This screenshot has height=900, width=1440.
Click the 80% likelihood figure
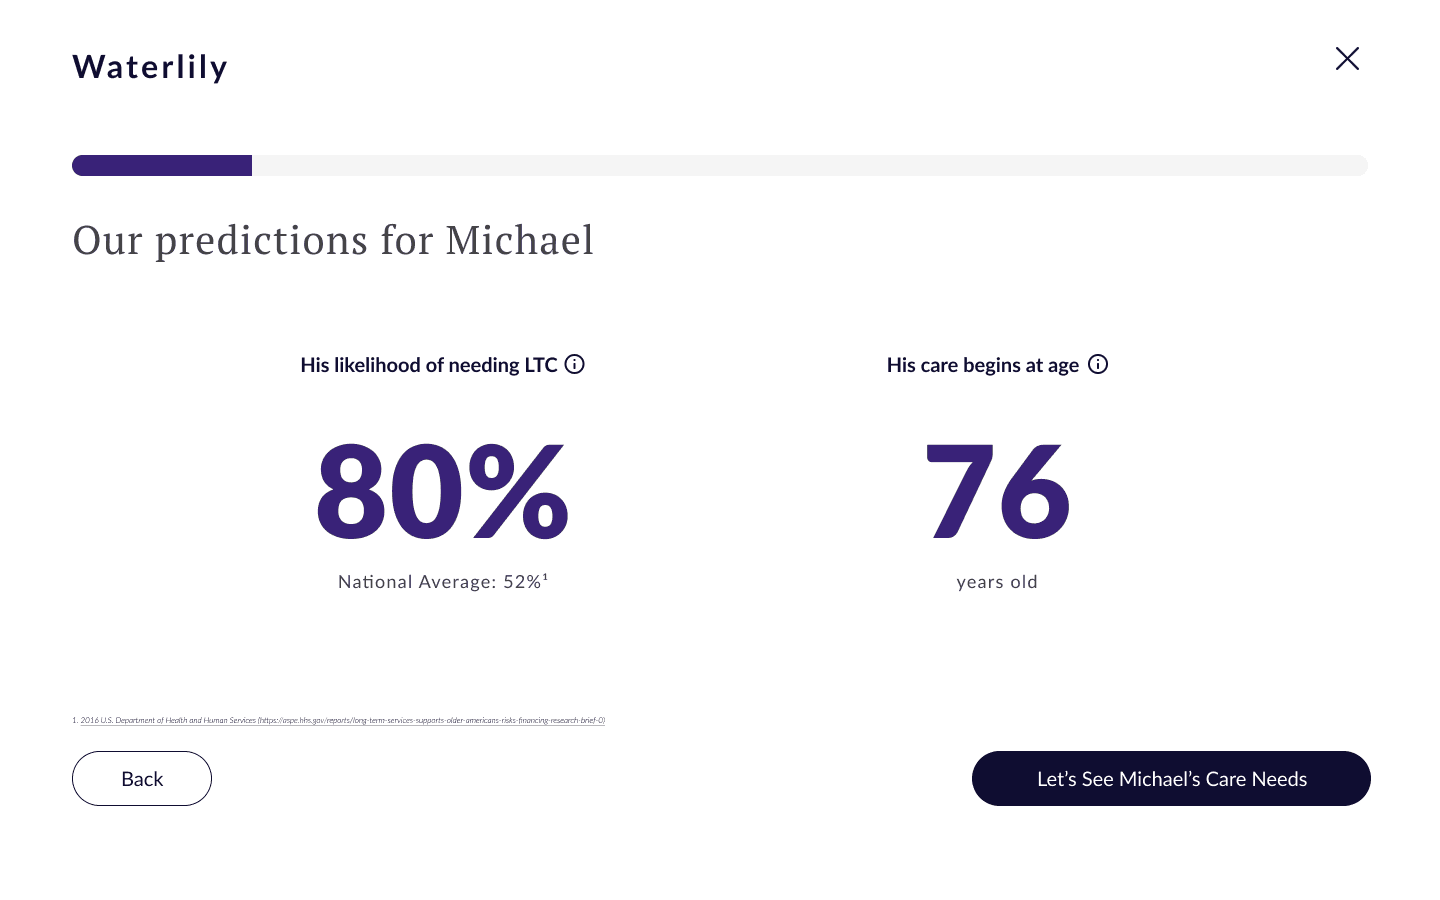coord(441,492)
